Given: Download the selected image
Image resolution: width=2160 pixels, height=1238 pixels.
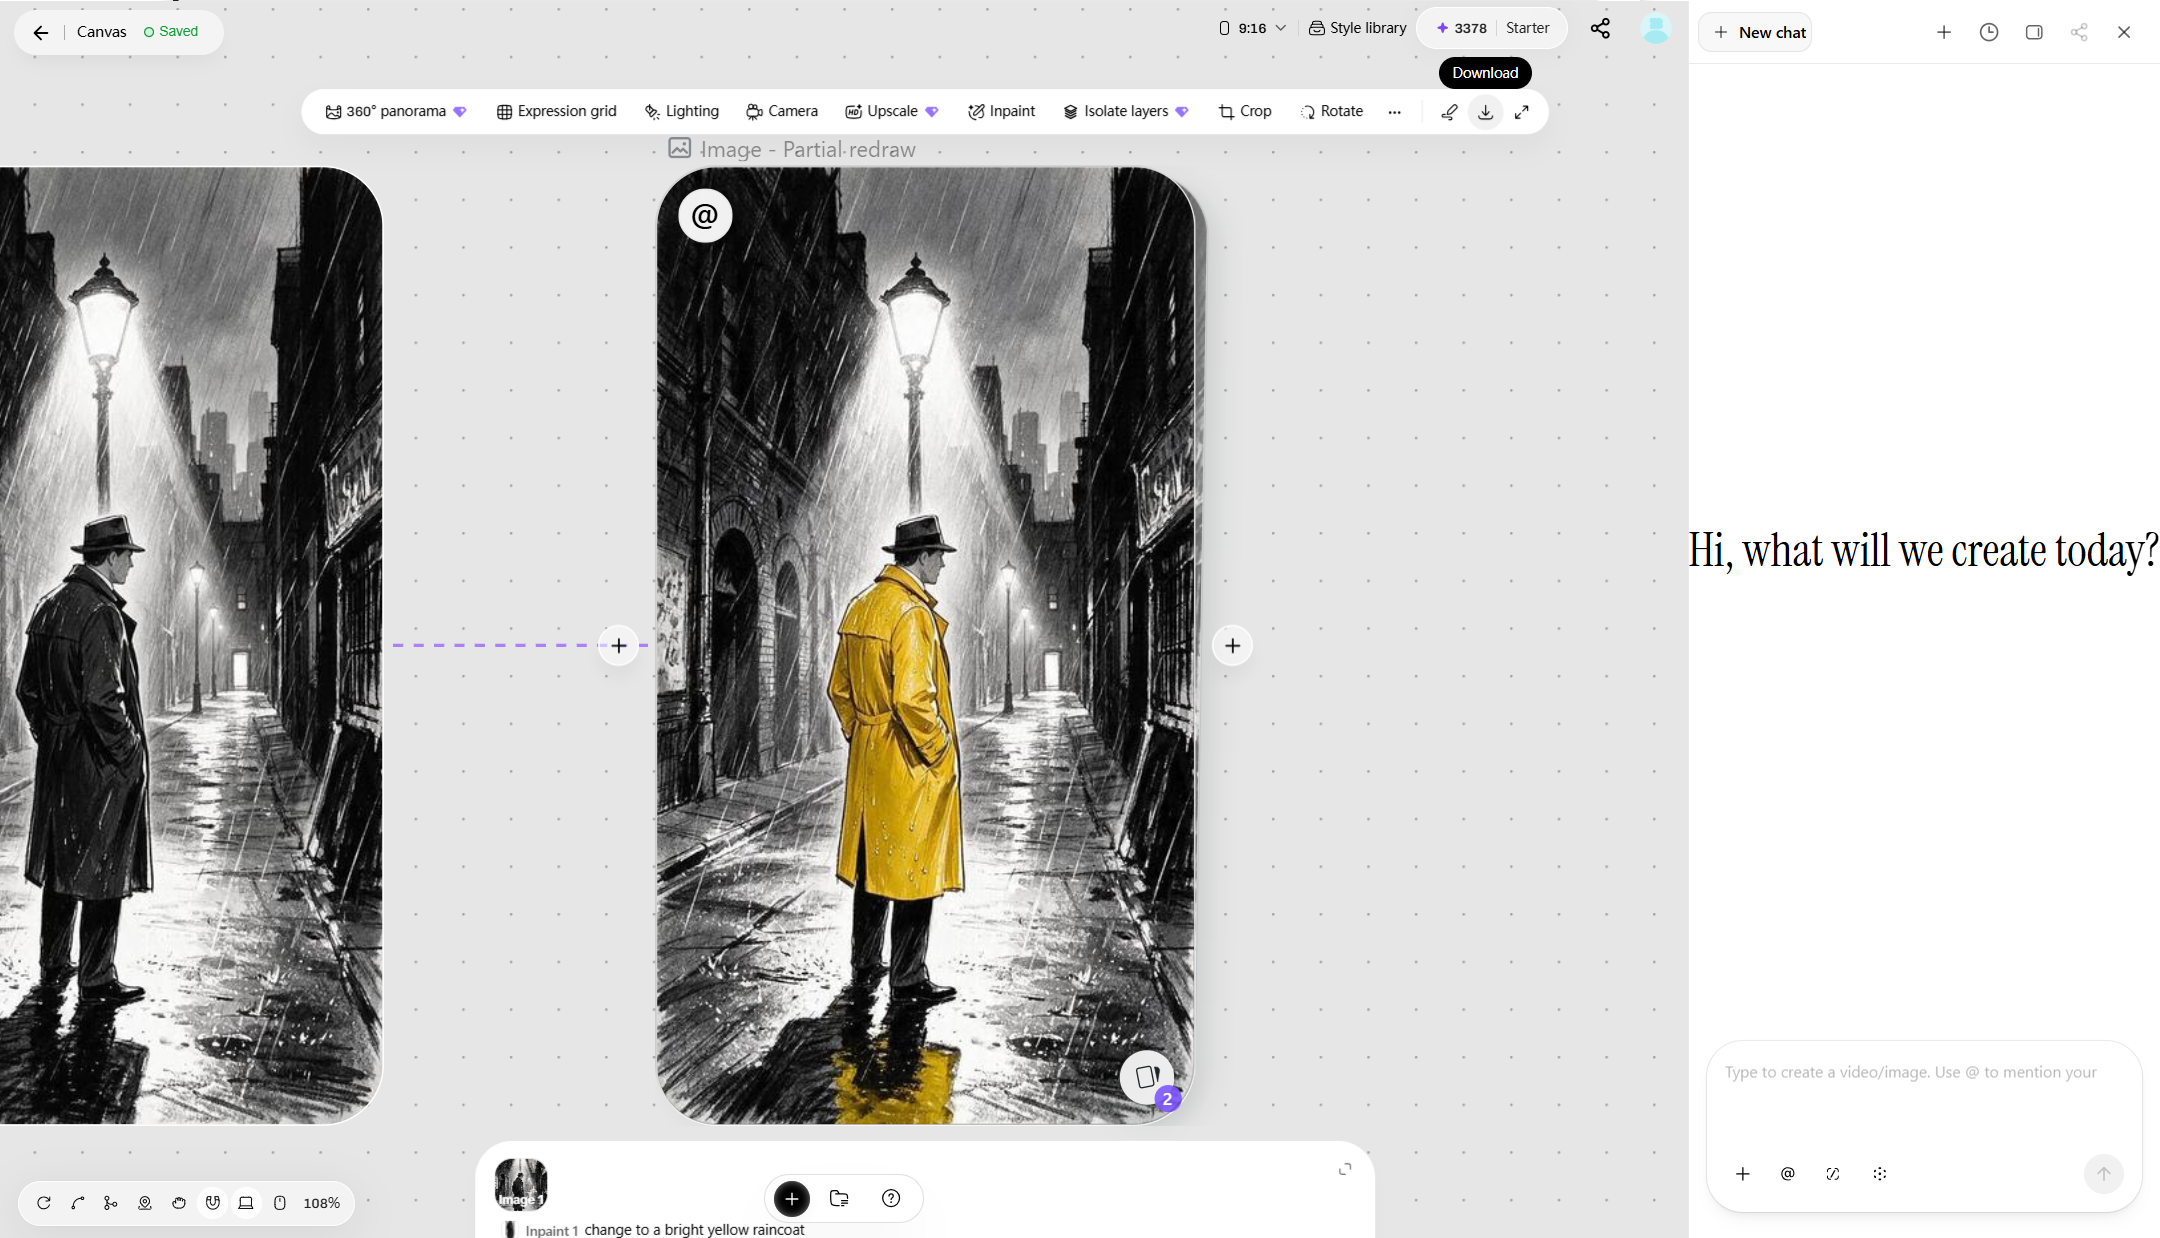Looking at the screenshot, I should [x=1486, y=112].
